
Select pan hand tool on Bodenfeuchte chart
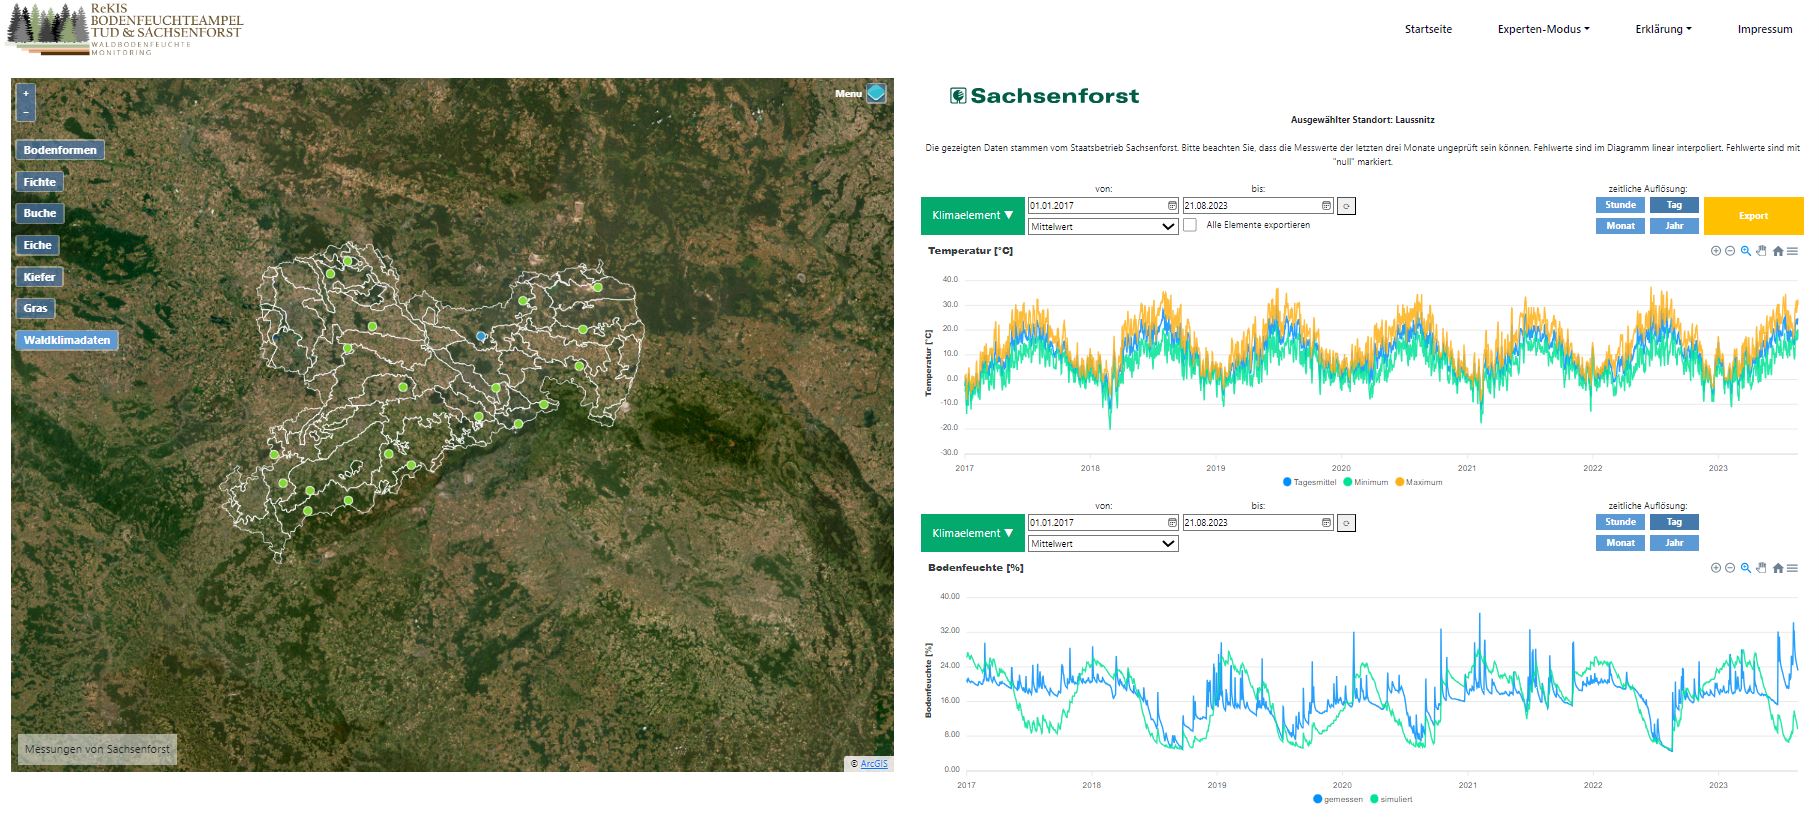click(1761, 568)
